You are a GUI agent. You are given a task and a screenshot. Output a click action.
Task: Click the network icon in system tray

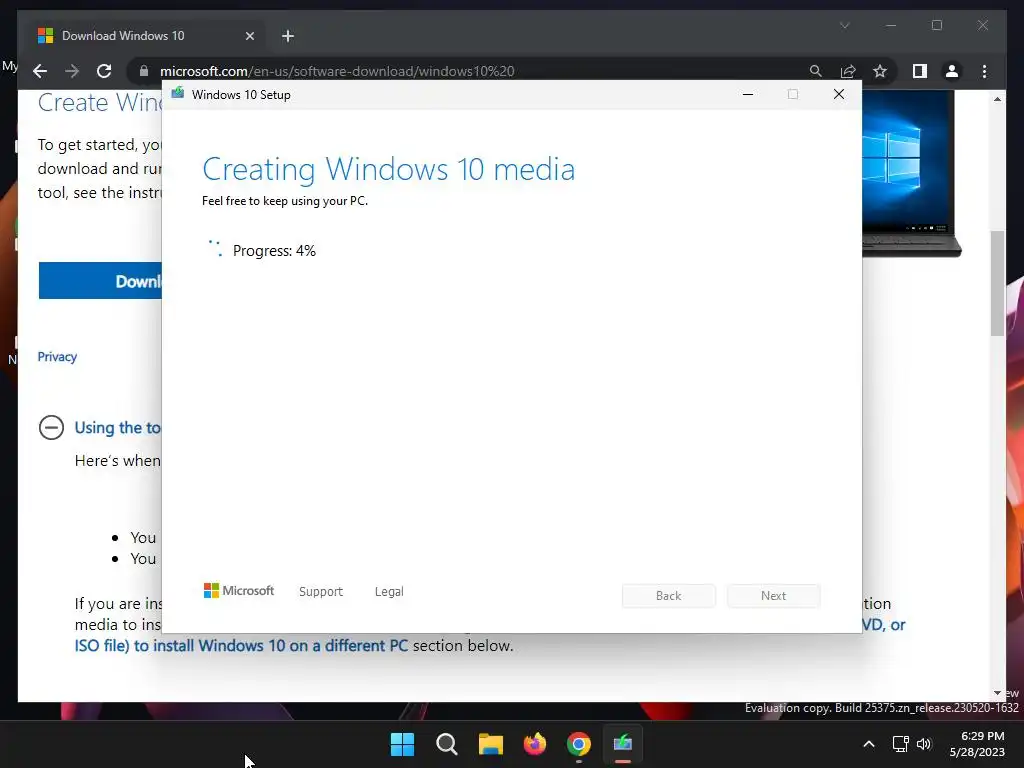point(901,744)
